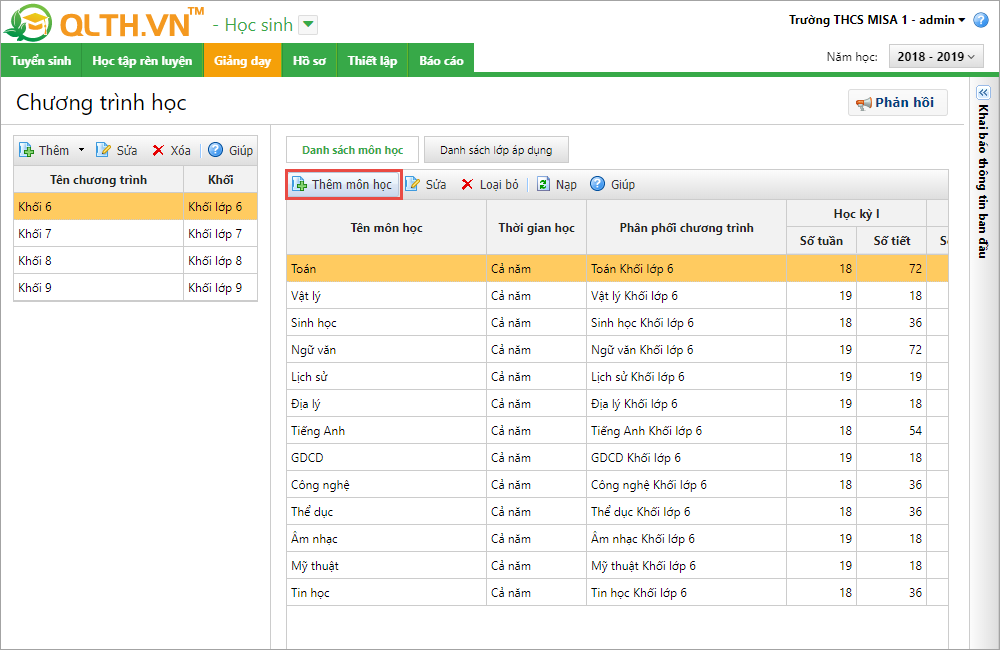
Task: Click the Loại bỏ red X icon
Action: click(x=467, y=185)
